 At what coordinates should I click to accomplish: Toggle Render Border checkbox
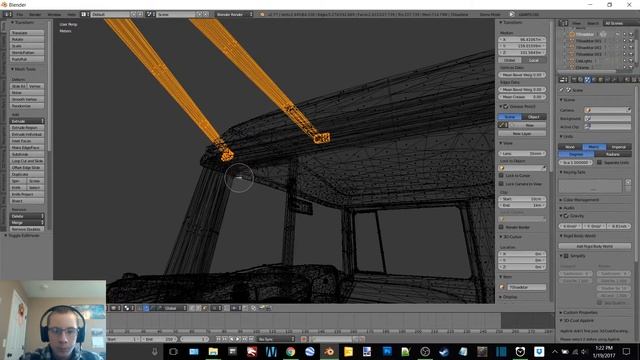[x=501, y=227]
